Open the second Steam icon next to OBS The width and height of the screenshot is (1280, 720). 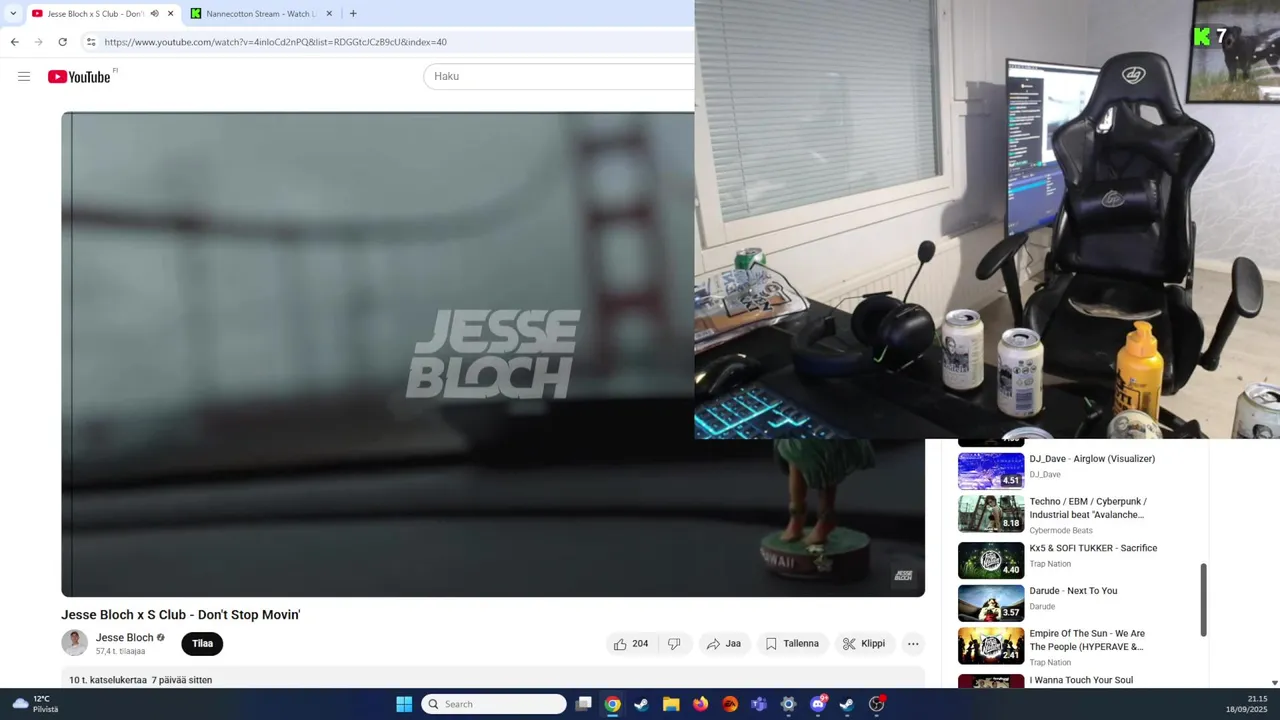(847, 704)
